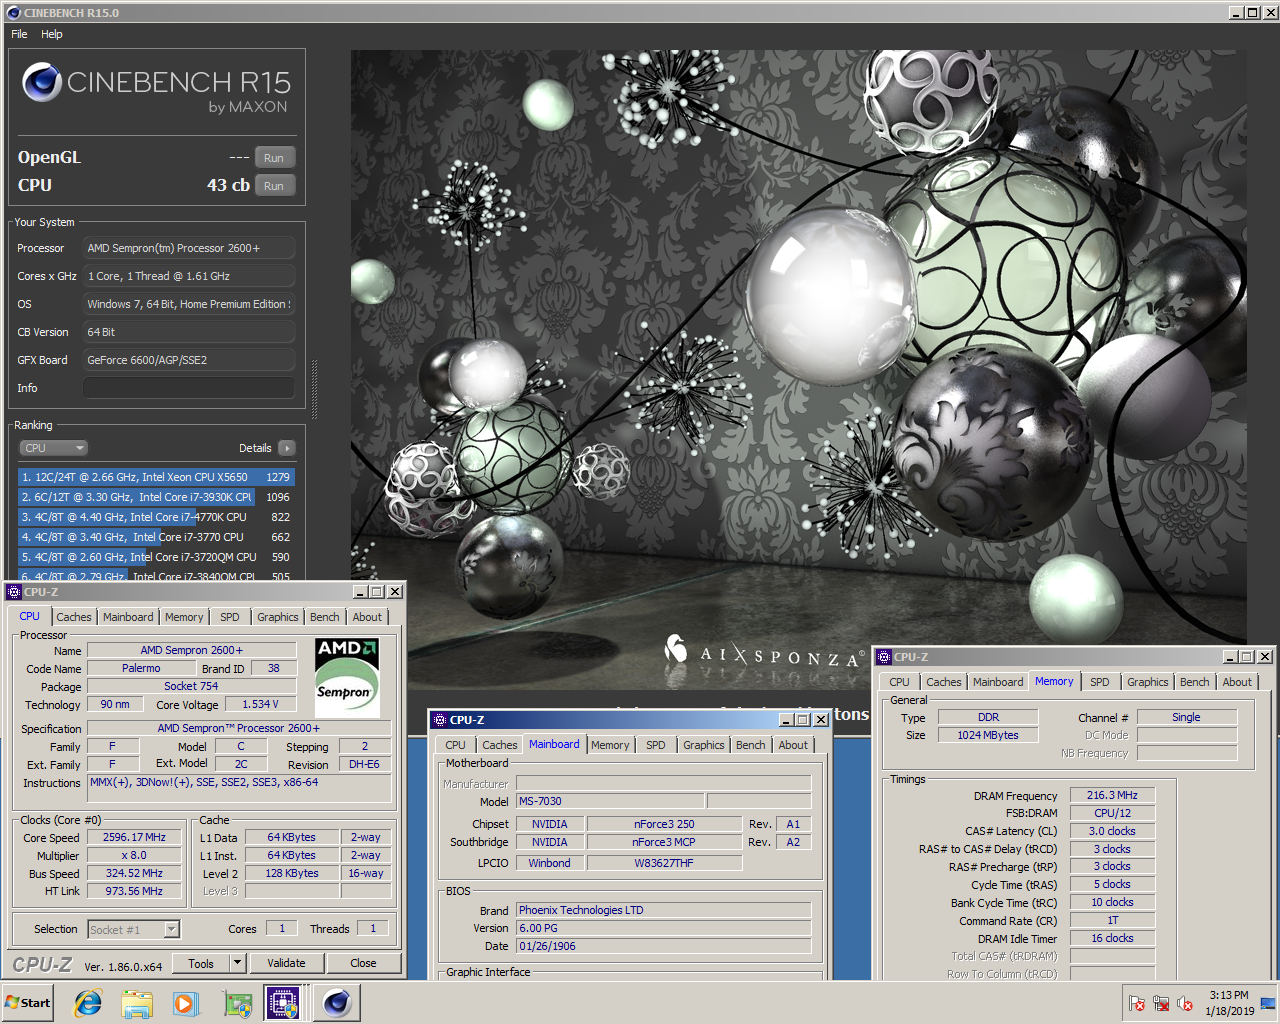Click the Info input field in Cinebench
The width and height of the screenshot is (1280, 1024).
pos(189,388)
